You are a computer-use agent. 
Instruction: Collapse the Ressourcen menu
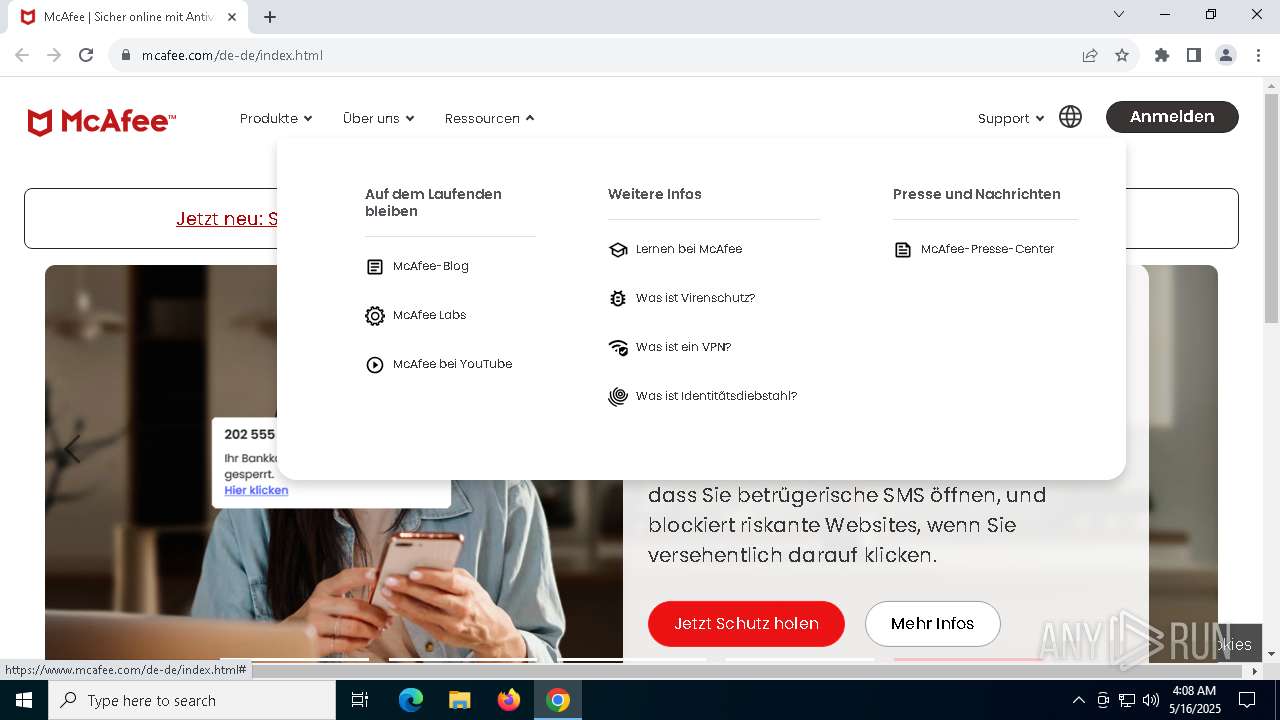click(490, 118)
